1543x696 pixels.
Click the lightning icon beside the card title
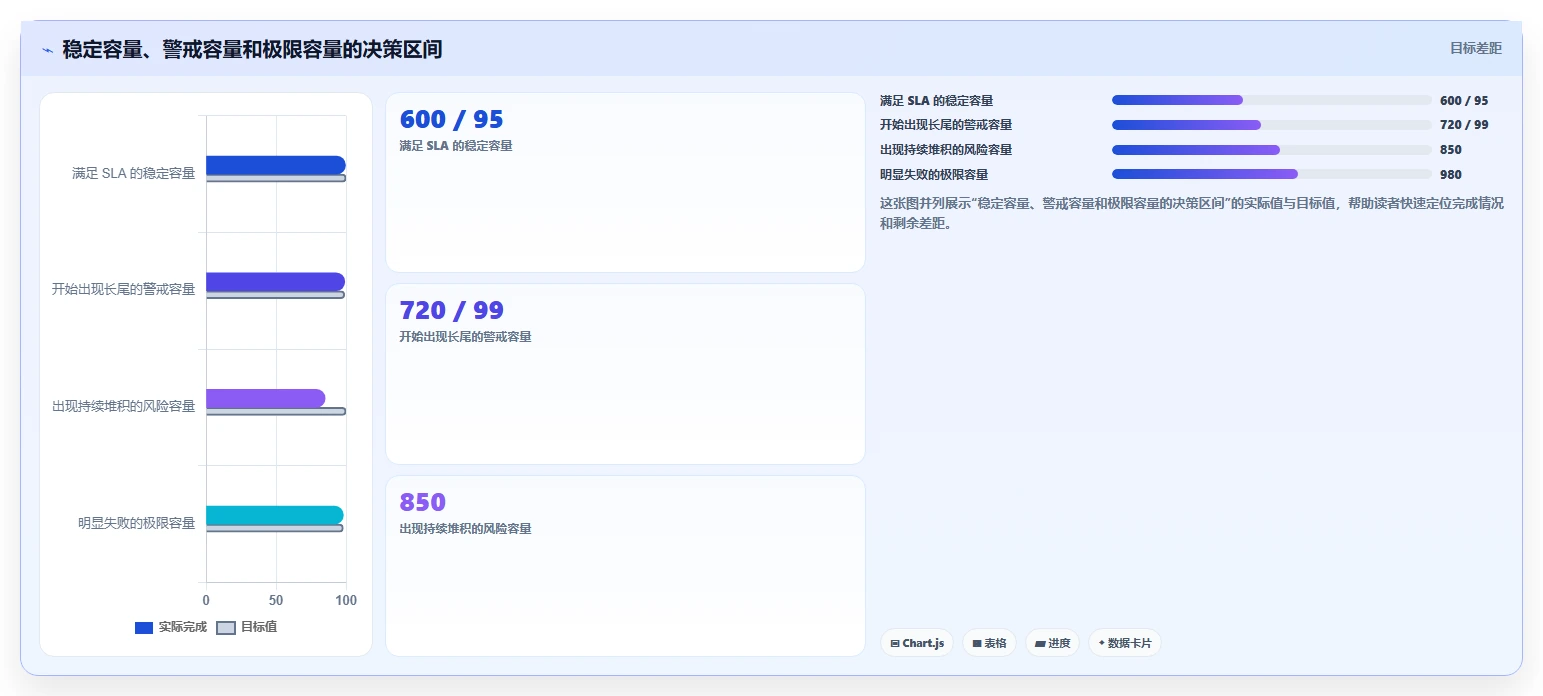47,50
